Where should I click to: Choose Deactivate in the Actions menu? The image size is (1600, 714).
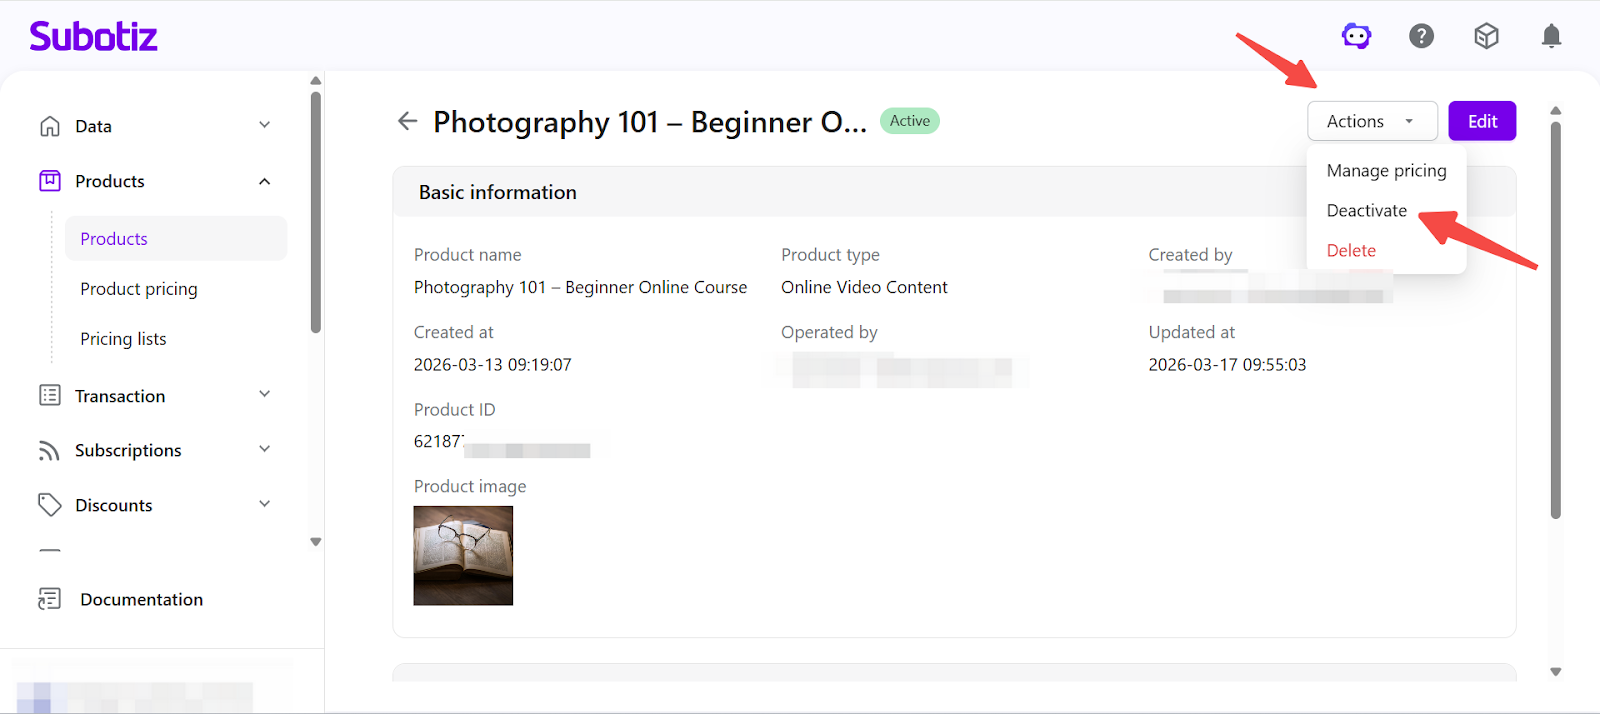pyautogui.click(x=1366, y=211)
